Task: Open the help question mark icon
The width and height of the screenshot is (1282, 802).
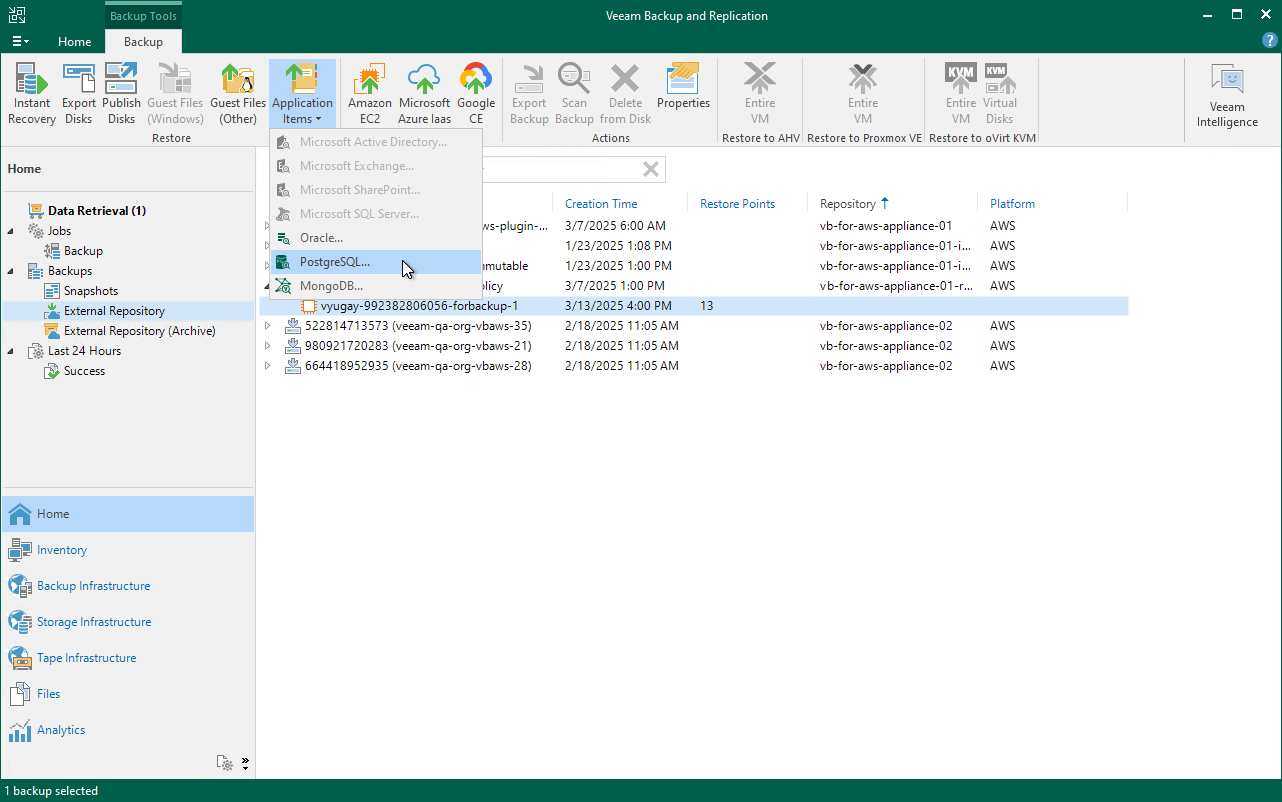Action: point(1270,40)
